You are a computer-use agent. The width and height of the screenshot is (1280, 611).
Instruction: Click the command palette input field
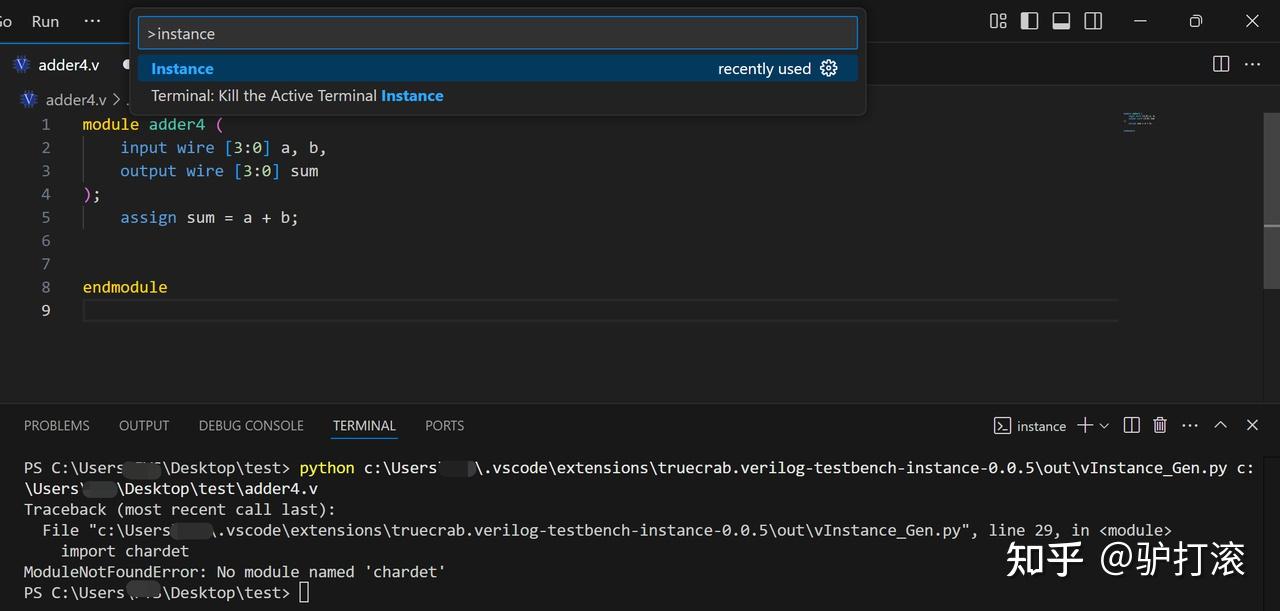pyautogui.click(x=497, y=32)
